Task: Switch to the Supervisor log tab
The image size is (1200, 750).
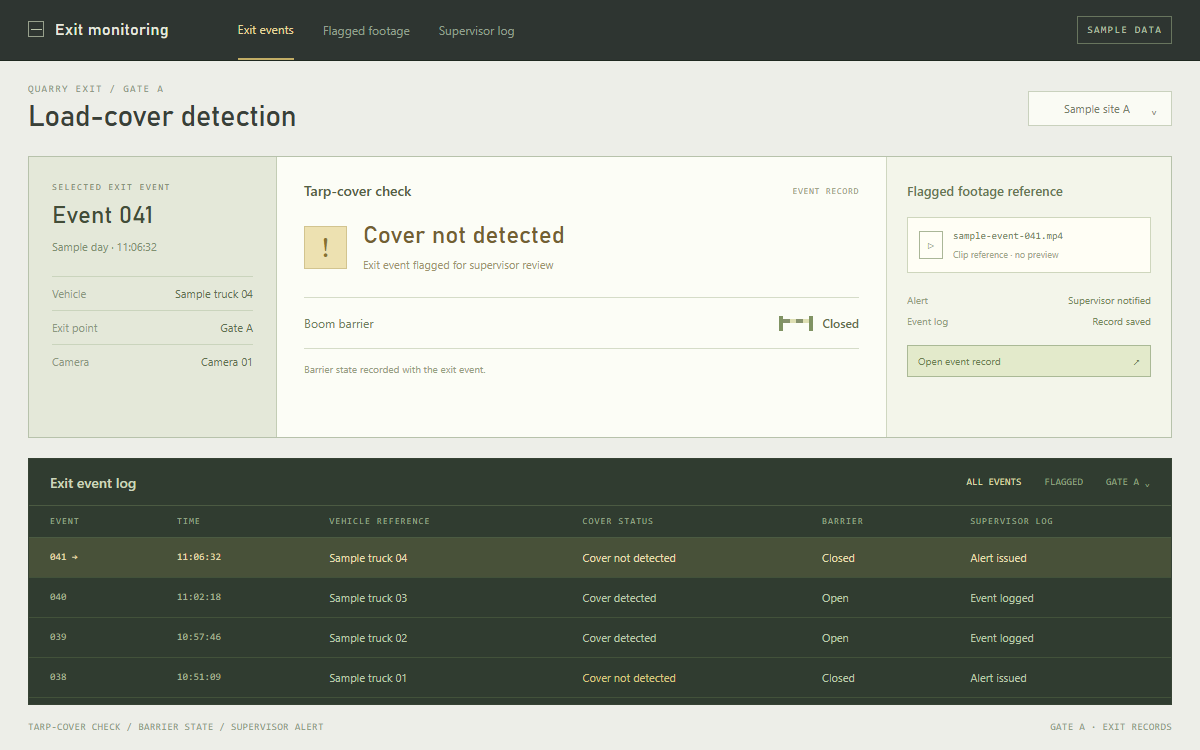Action: pos(476,31)
